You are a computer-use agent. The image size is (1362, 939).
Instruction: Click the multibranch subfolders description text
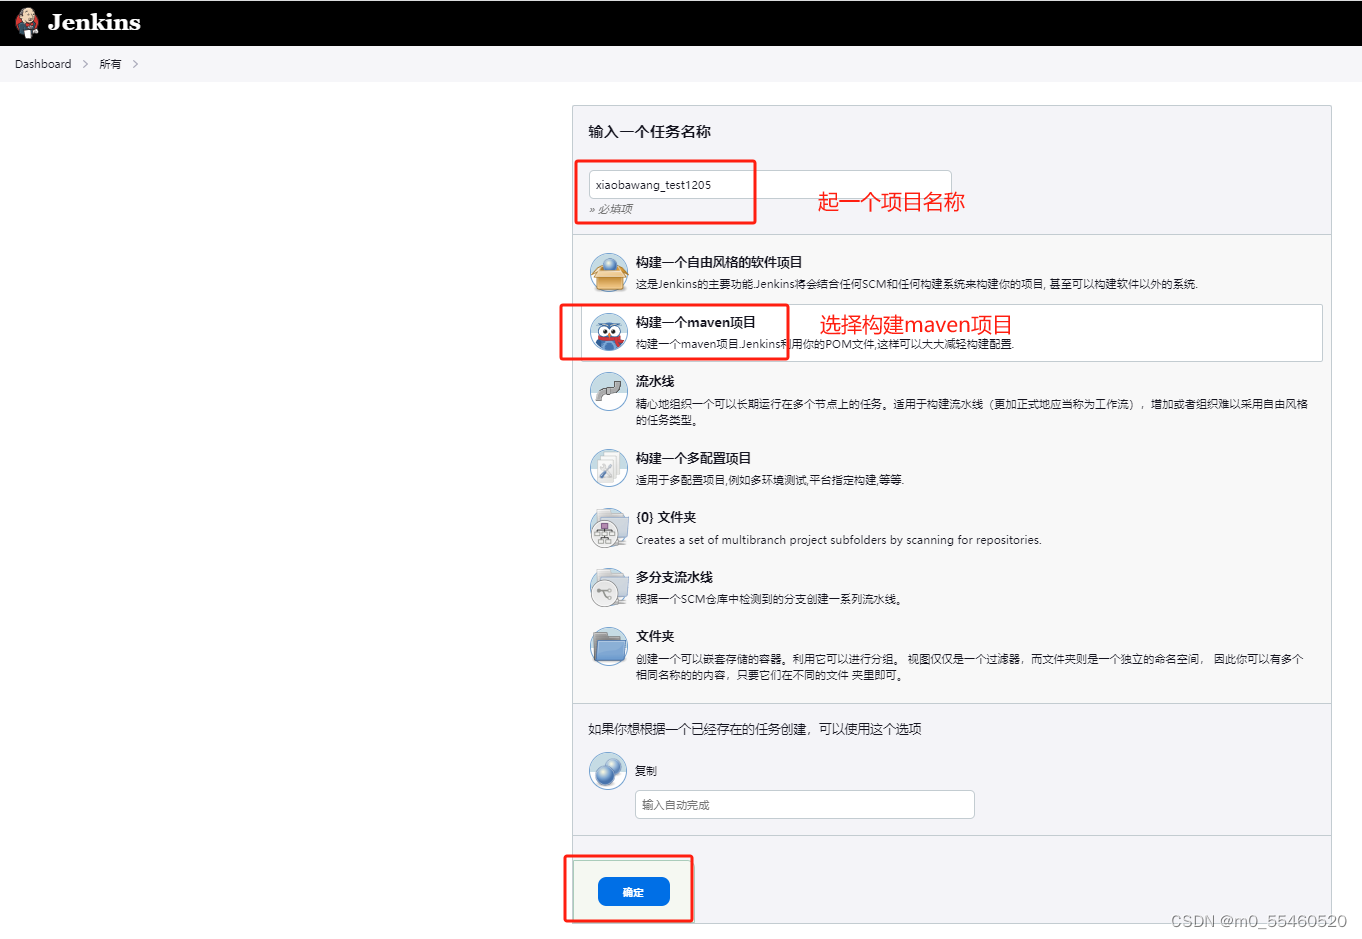(839, 540)
